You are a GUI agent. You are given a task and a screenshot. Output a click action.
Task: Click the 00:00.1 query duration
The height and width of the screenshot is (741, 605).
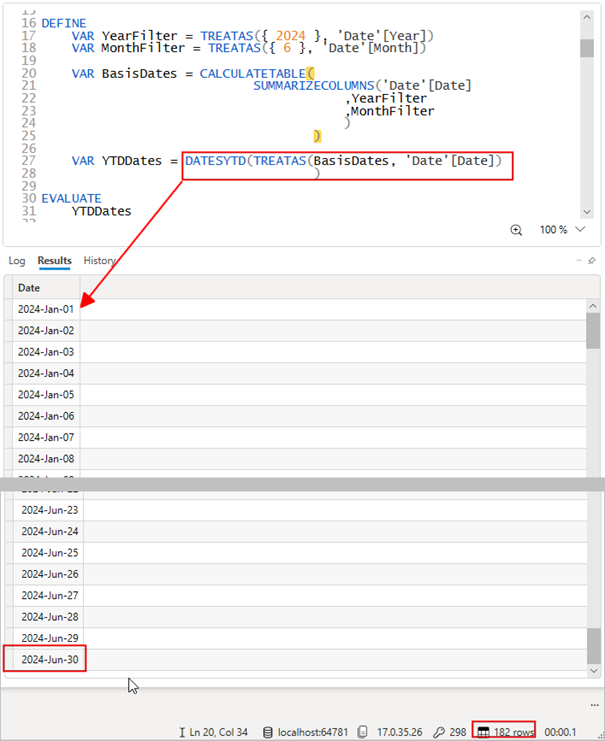pos(560,732)
